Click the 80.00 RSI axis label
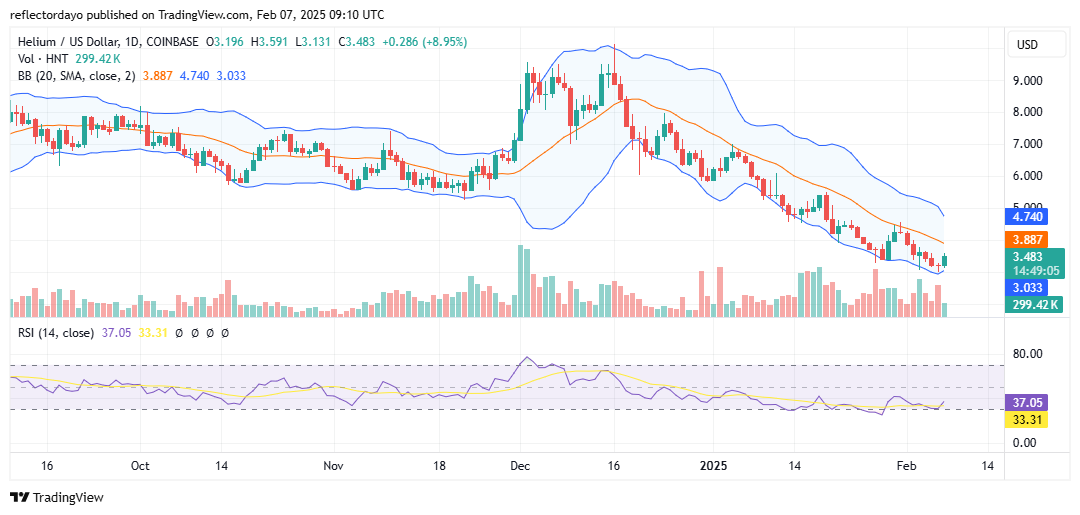The image size is (1080, 515). [x=1026, y=353]
